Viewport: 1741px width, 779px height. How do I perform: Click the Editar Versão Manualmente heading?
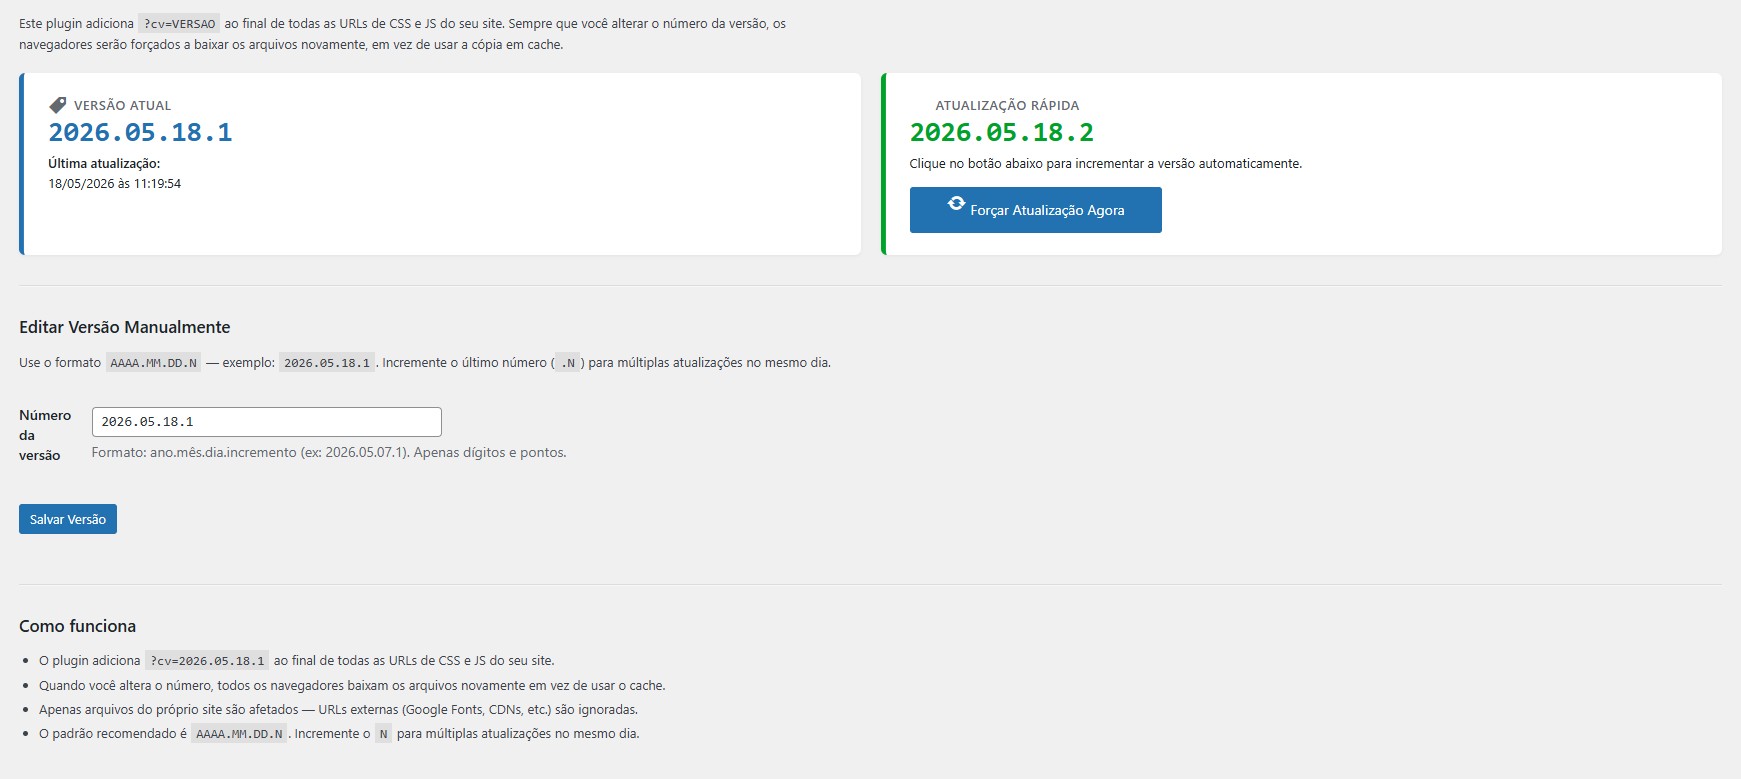[x=125, y=327]
